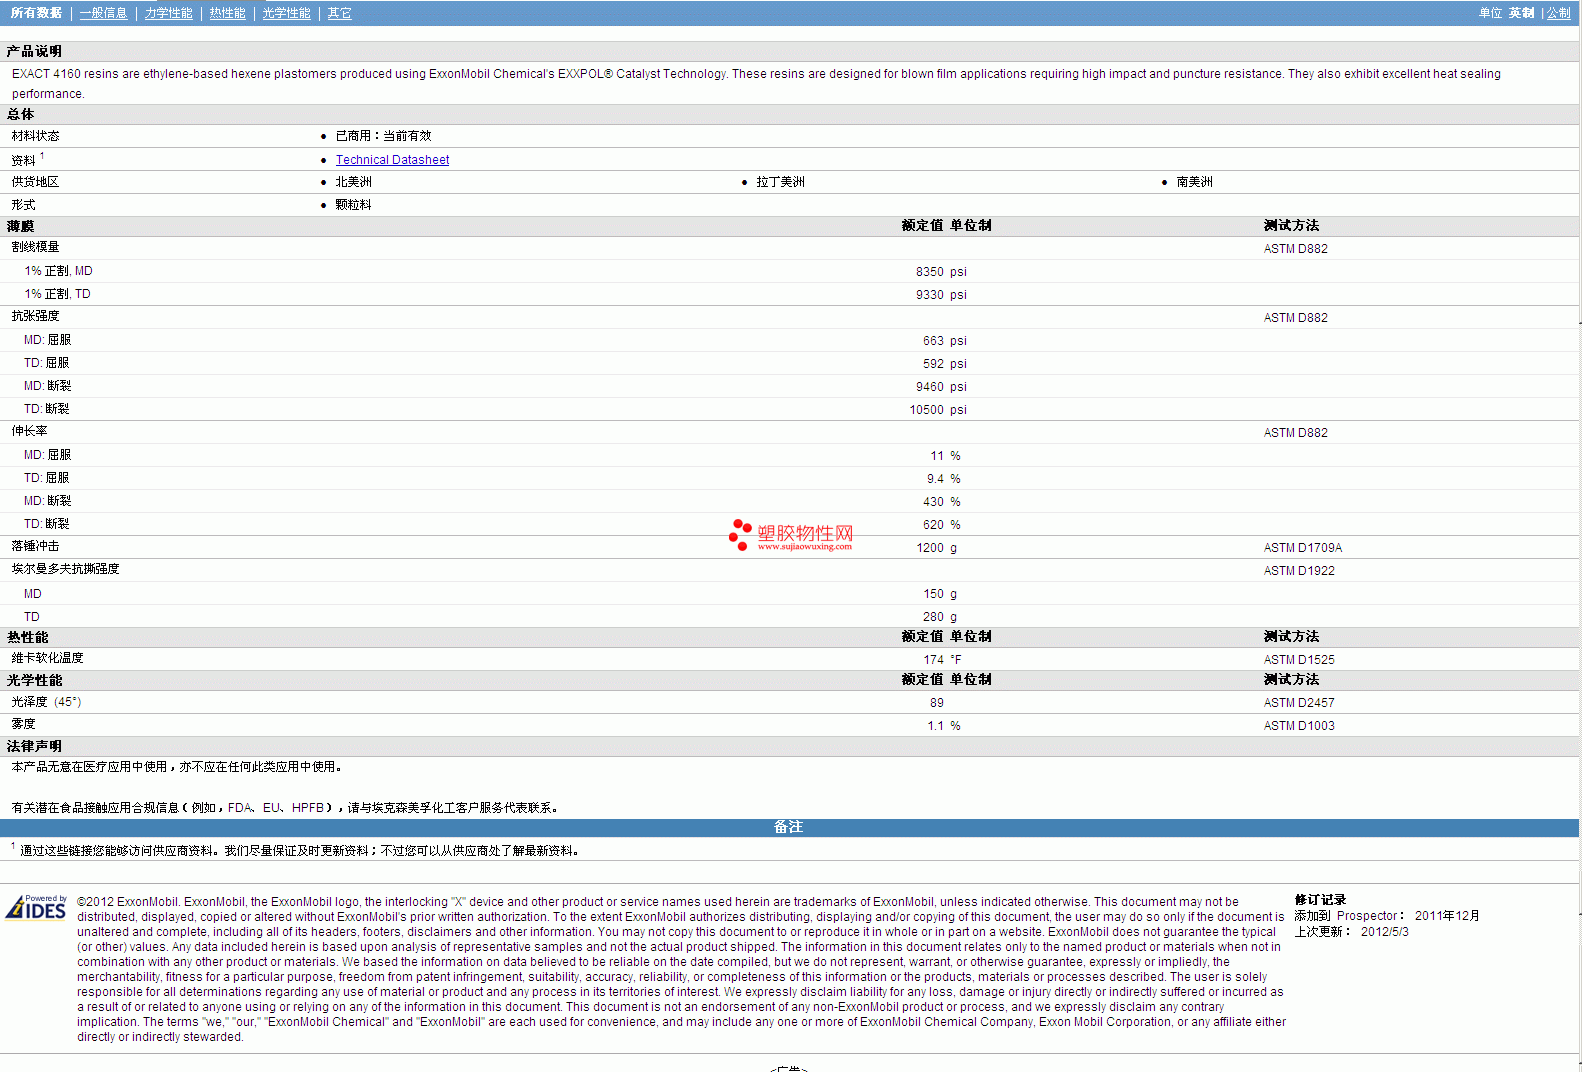
Task: Click ASTM D1922 test method
Action: coord(1299,571)
